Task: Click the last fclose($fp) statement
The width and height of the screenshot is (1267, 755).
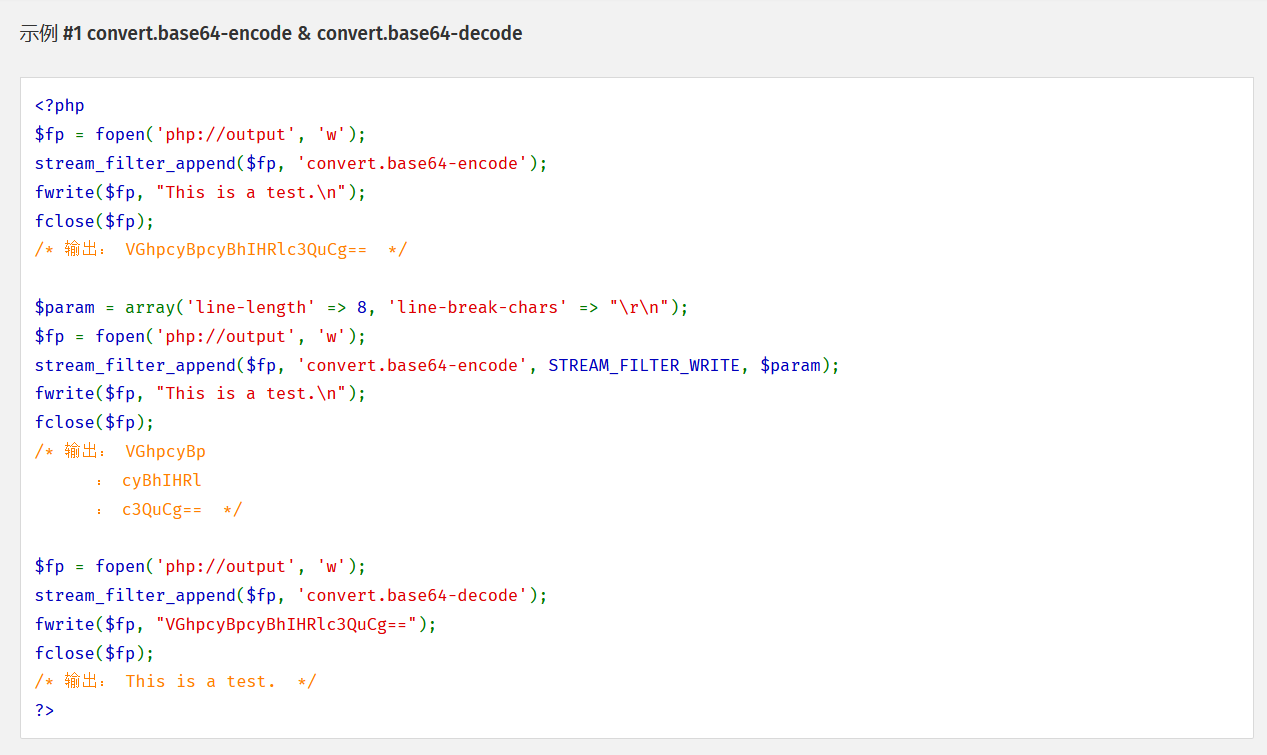Action: (x=95, y=653)
